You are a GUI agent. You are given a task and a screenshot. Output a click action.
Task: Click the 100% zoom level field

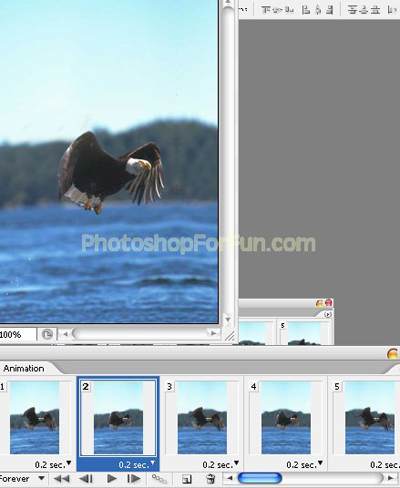17,334
